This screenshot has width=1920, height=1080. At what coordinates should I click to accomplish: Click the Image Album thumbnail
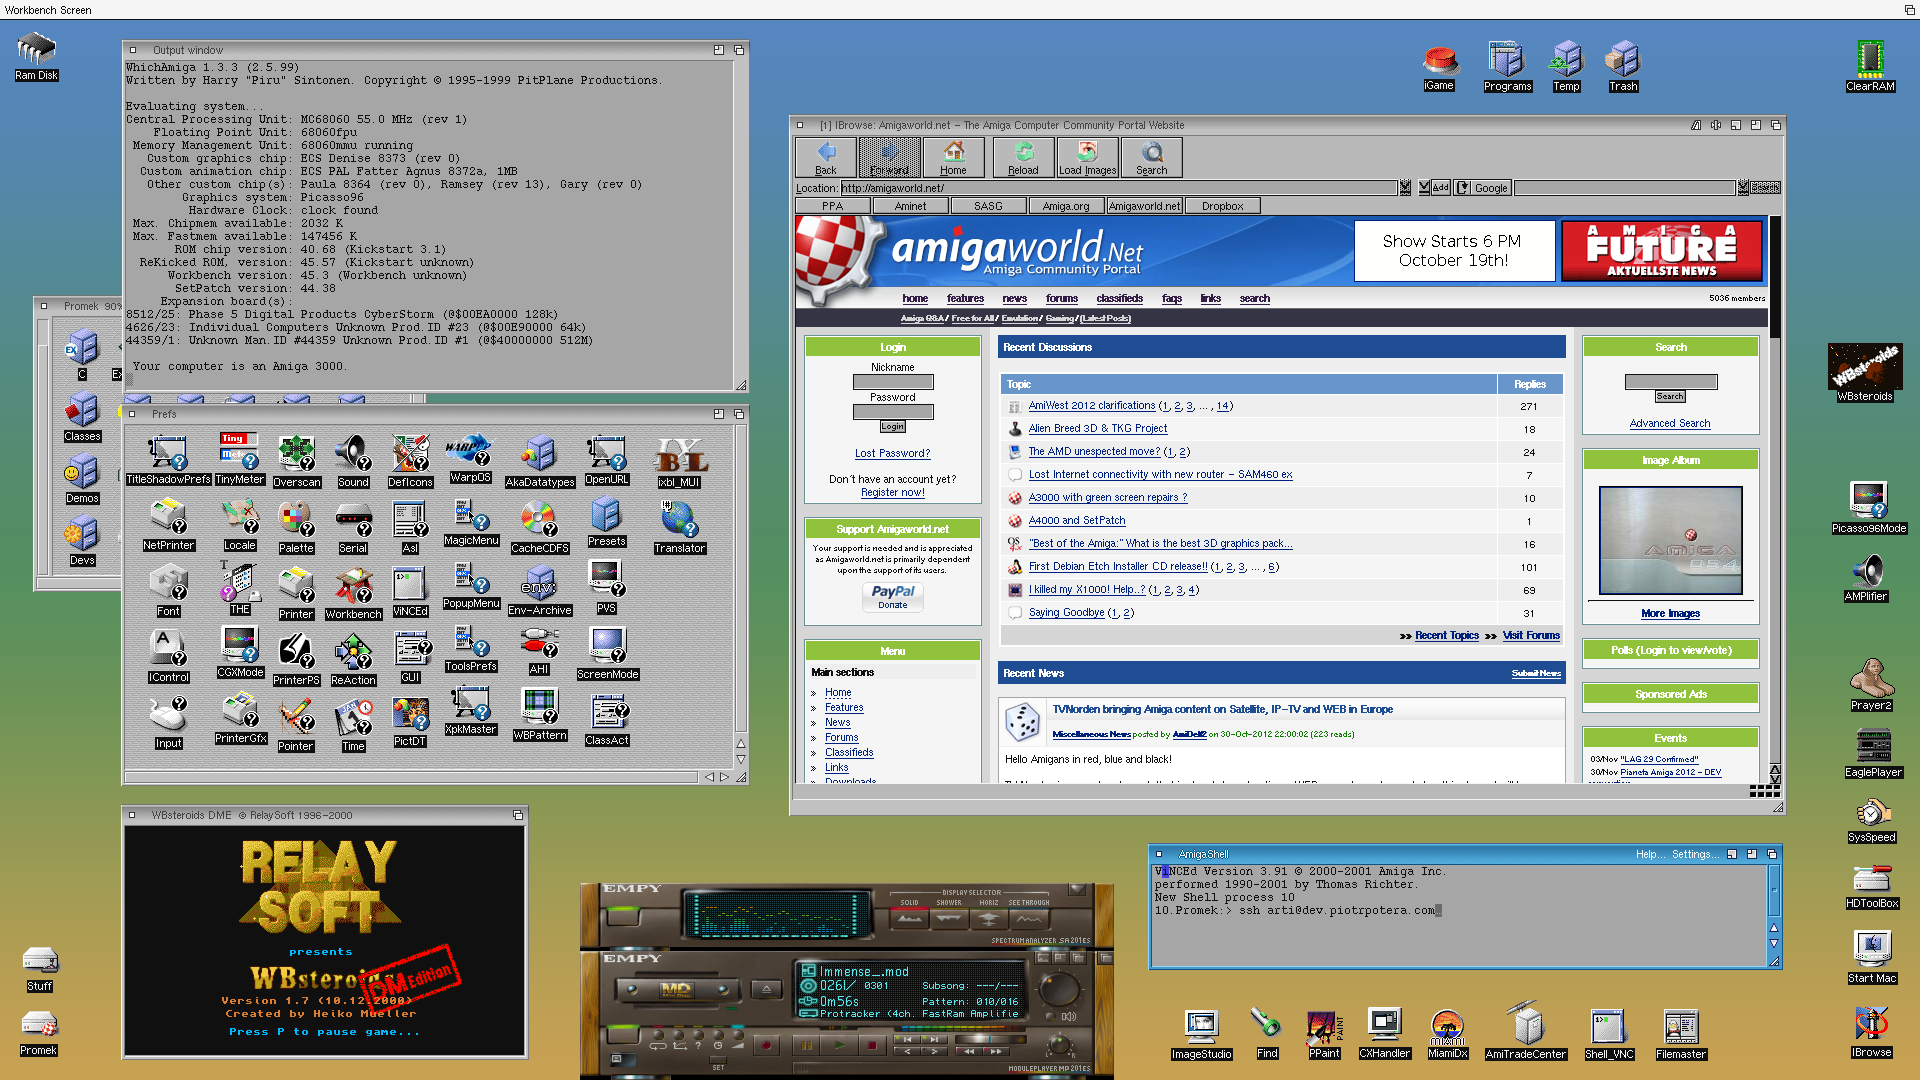tap(1670, 540)
